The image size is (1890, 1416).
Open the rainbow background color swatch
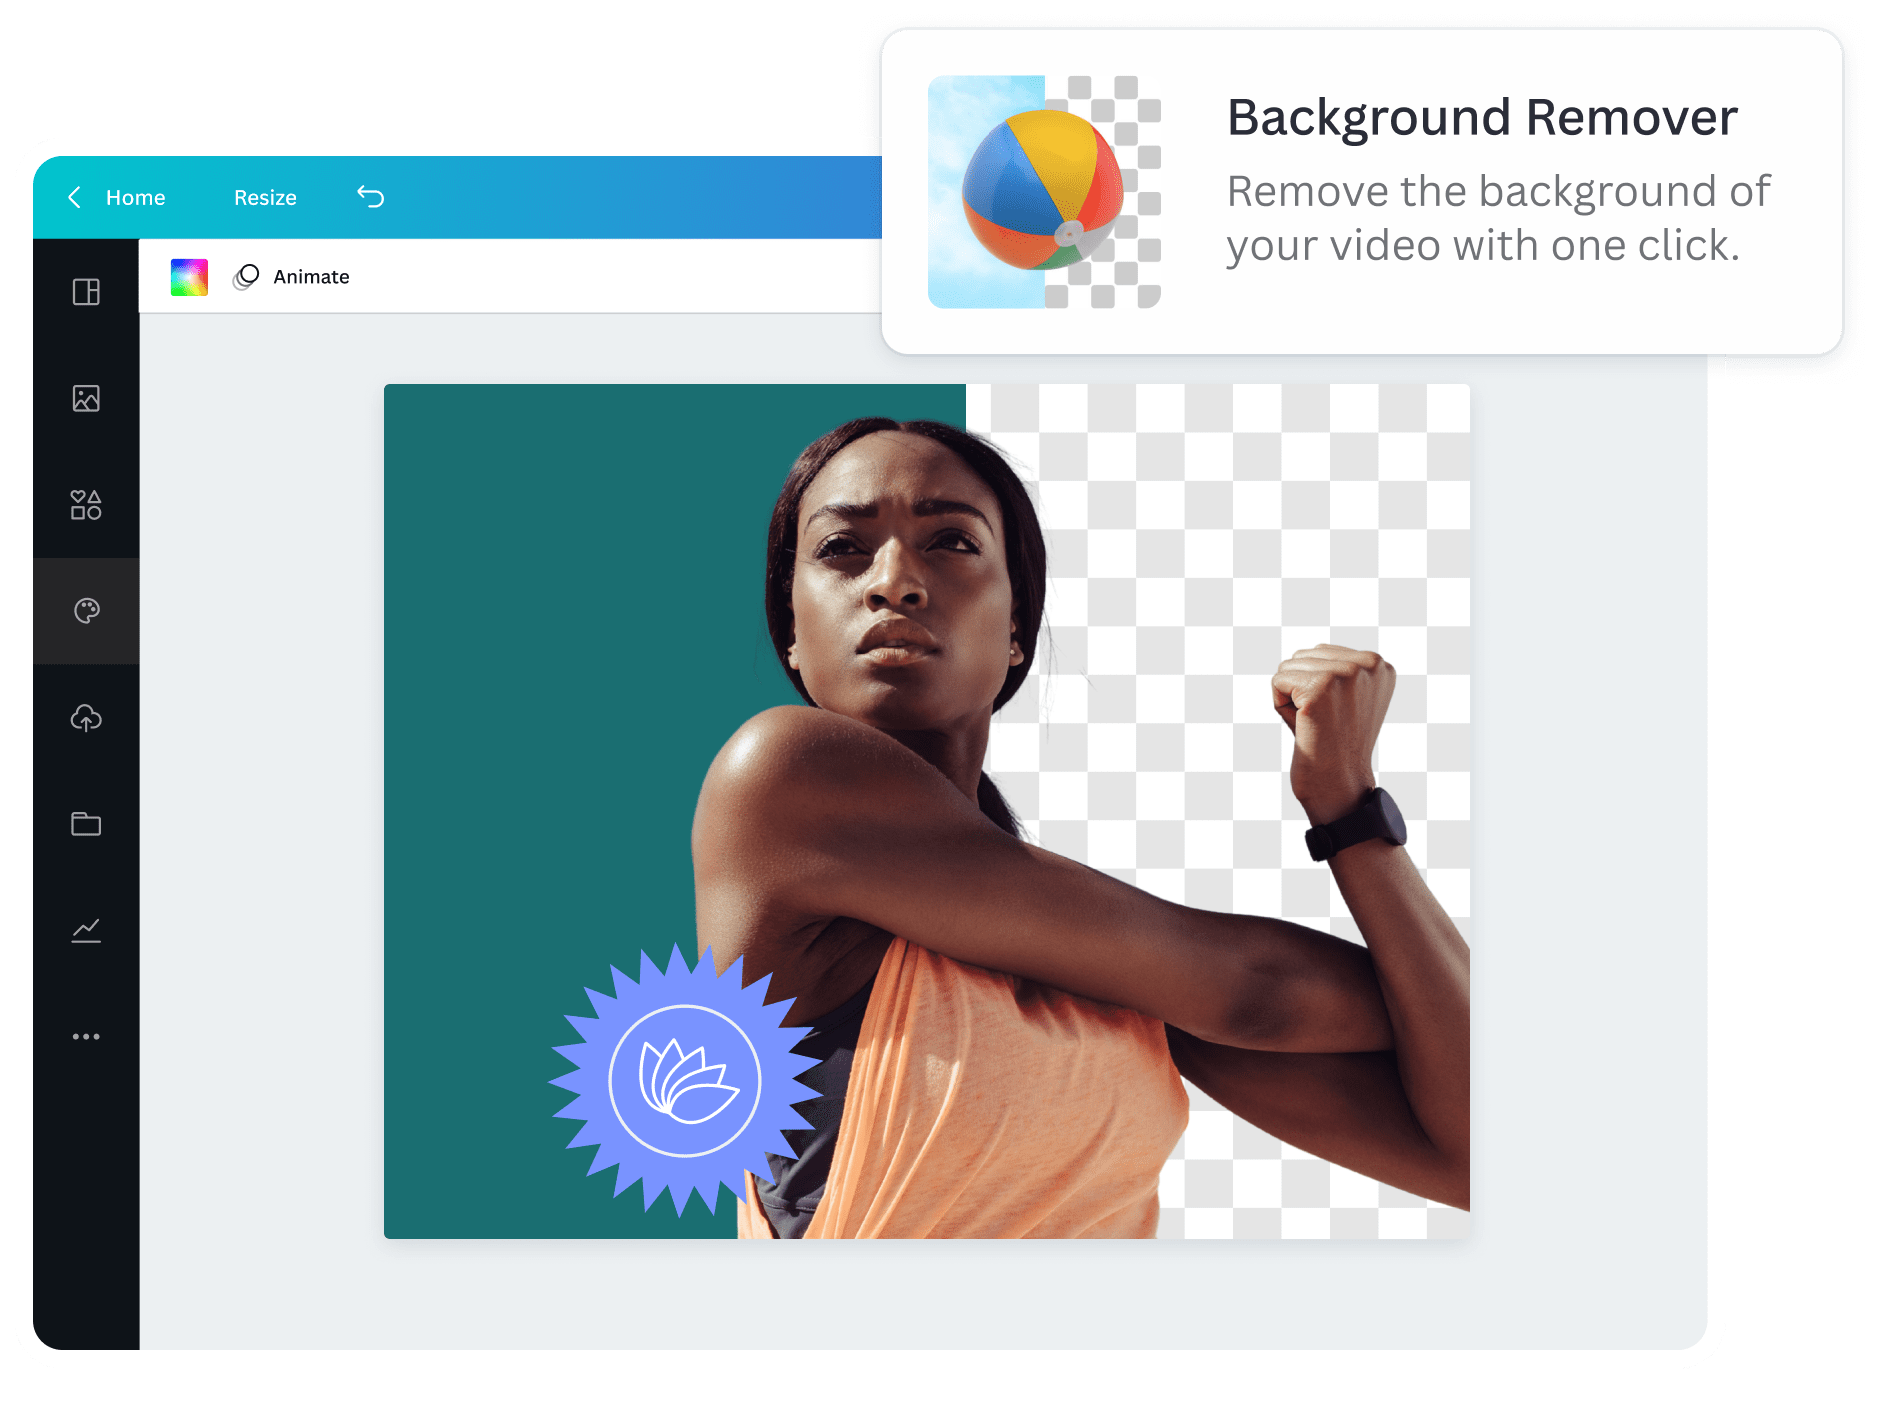click(x=189, y=277)
